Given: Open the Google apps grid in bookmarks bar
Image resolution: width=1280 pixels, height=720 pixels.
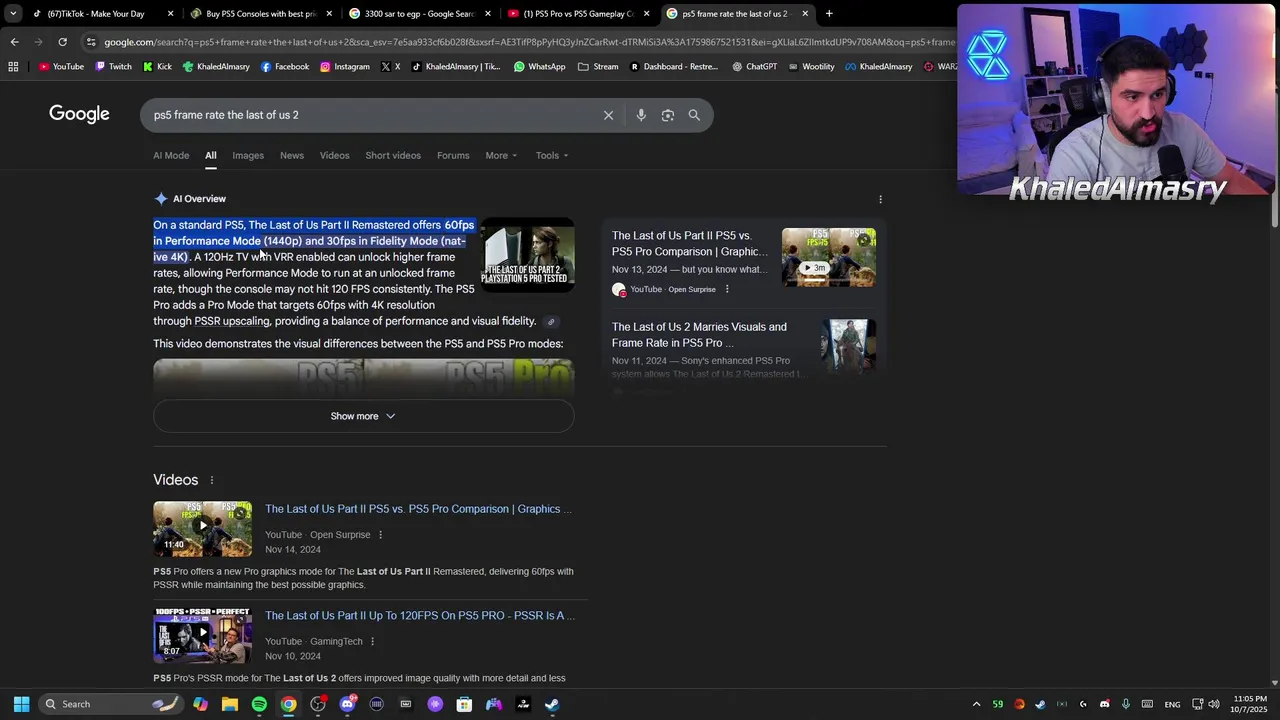Looking at the screenshot, I should click(x=13, y=67).
